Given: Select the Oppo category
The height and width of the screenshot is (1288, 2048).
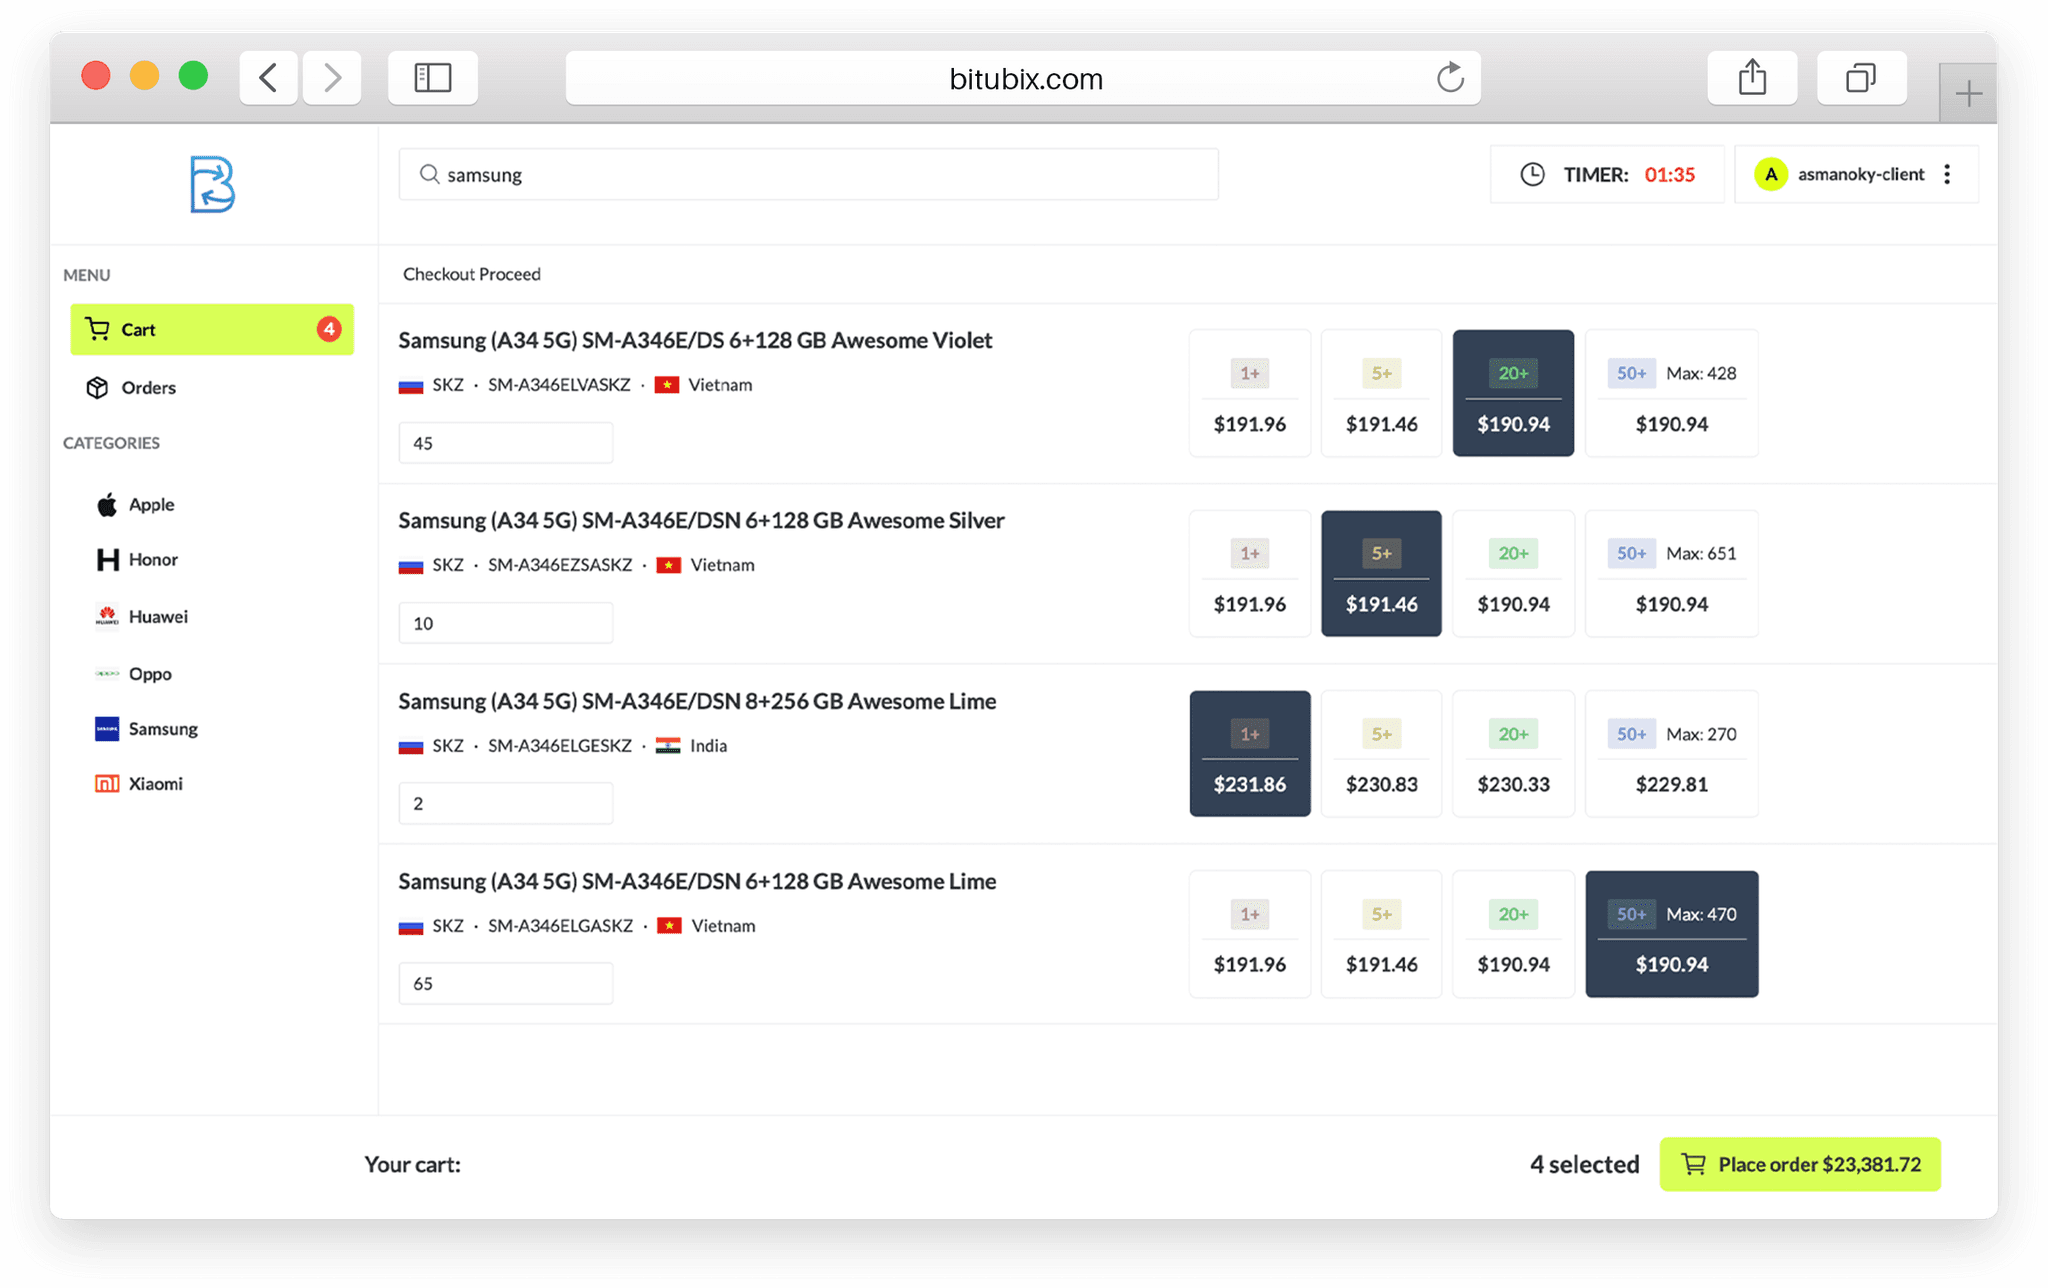Looking at the screenshot, I should [150, 673].
